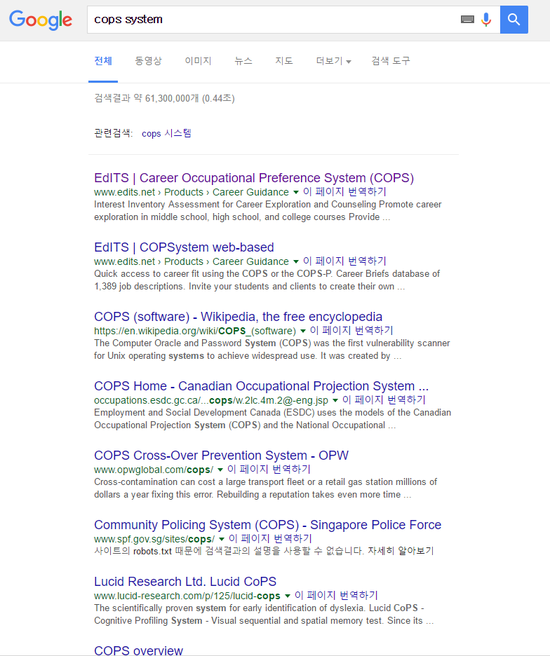This screenshot has width=550, height=656.
Task: Expand arrow beside www.opwglobal.com/cops URL
Action: [220, 470]
